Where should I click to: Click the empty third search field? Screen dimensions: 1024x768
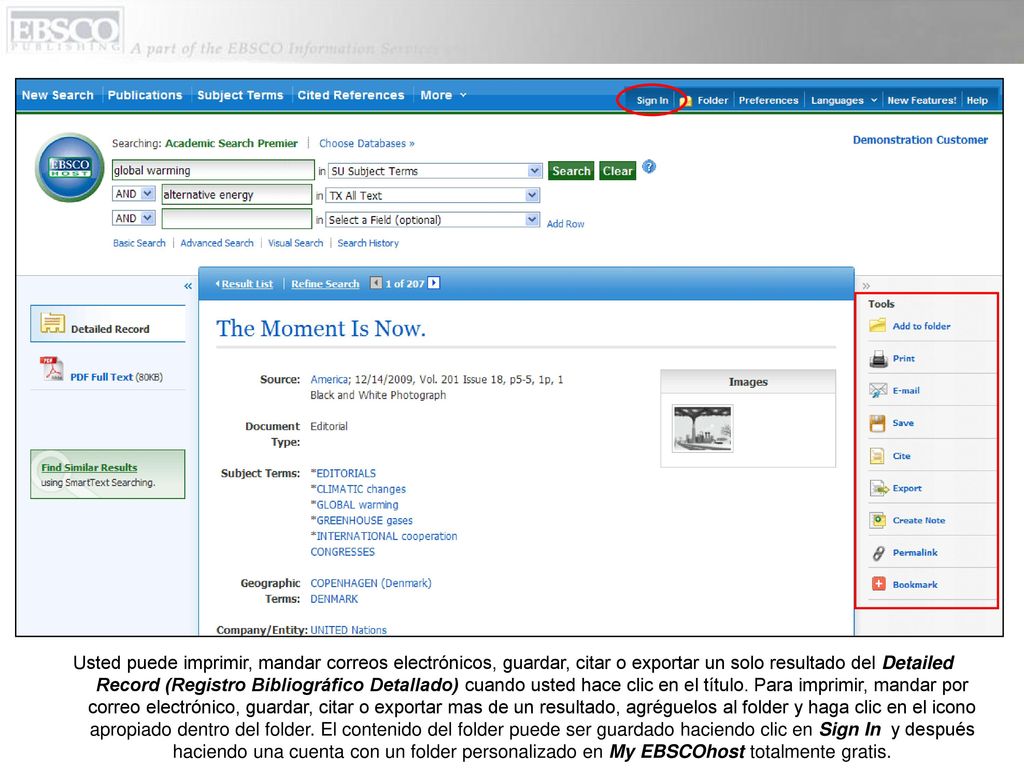[x=236, y=219]
